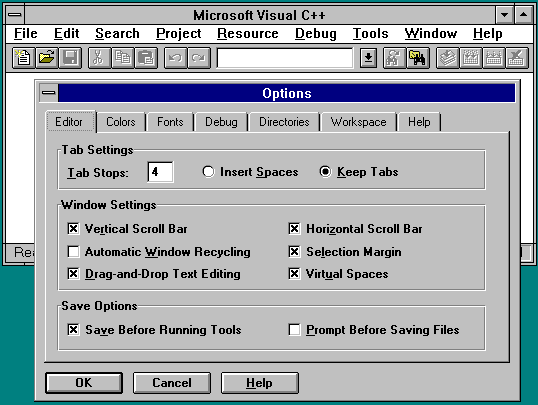Open the Tools menu
The image size is (538, 405).
371,34
